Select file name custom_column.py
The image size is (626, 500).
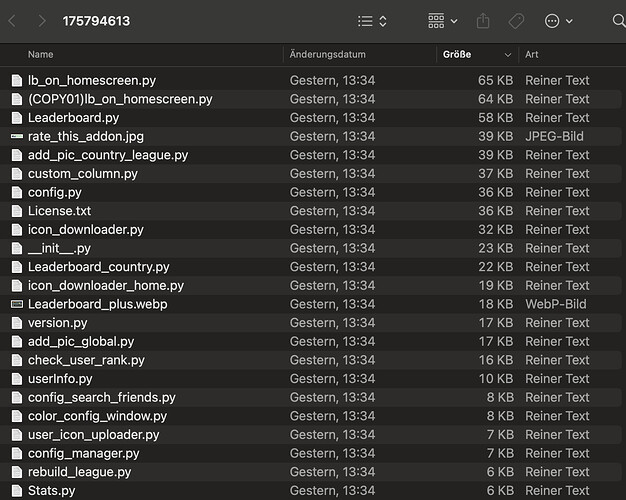point(83,174)
